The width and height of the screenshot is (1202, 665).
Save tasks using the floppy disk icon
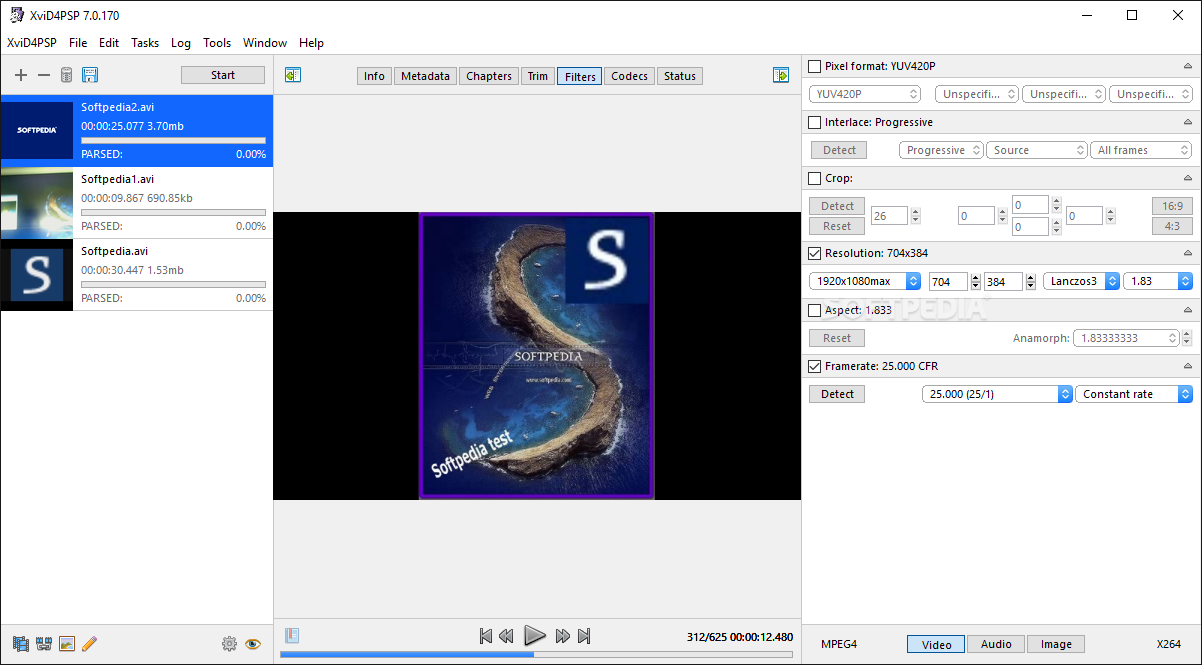[x=89, y=75]
